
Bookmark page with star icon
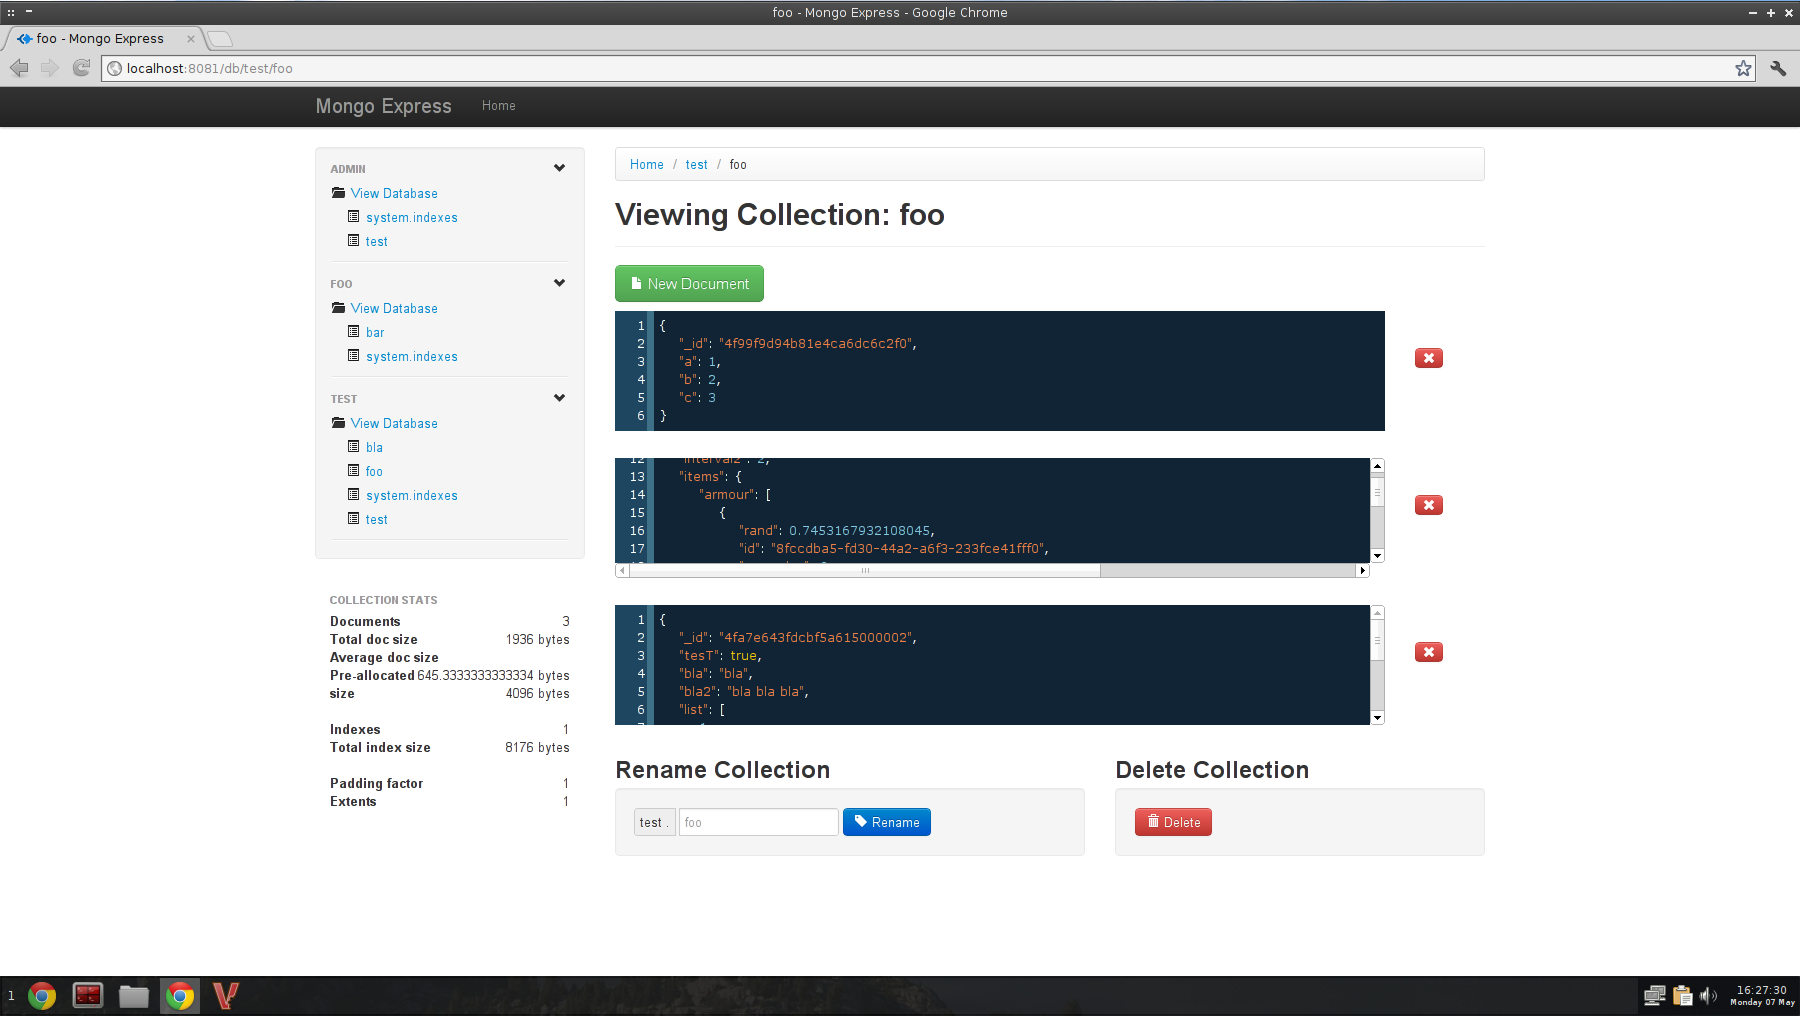tap(1743, 68)
